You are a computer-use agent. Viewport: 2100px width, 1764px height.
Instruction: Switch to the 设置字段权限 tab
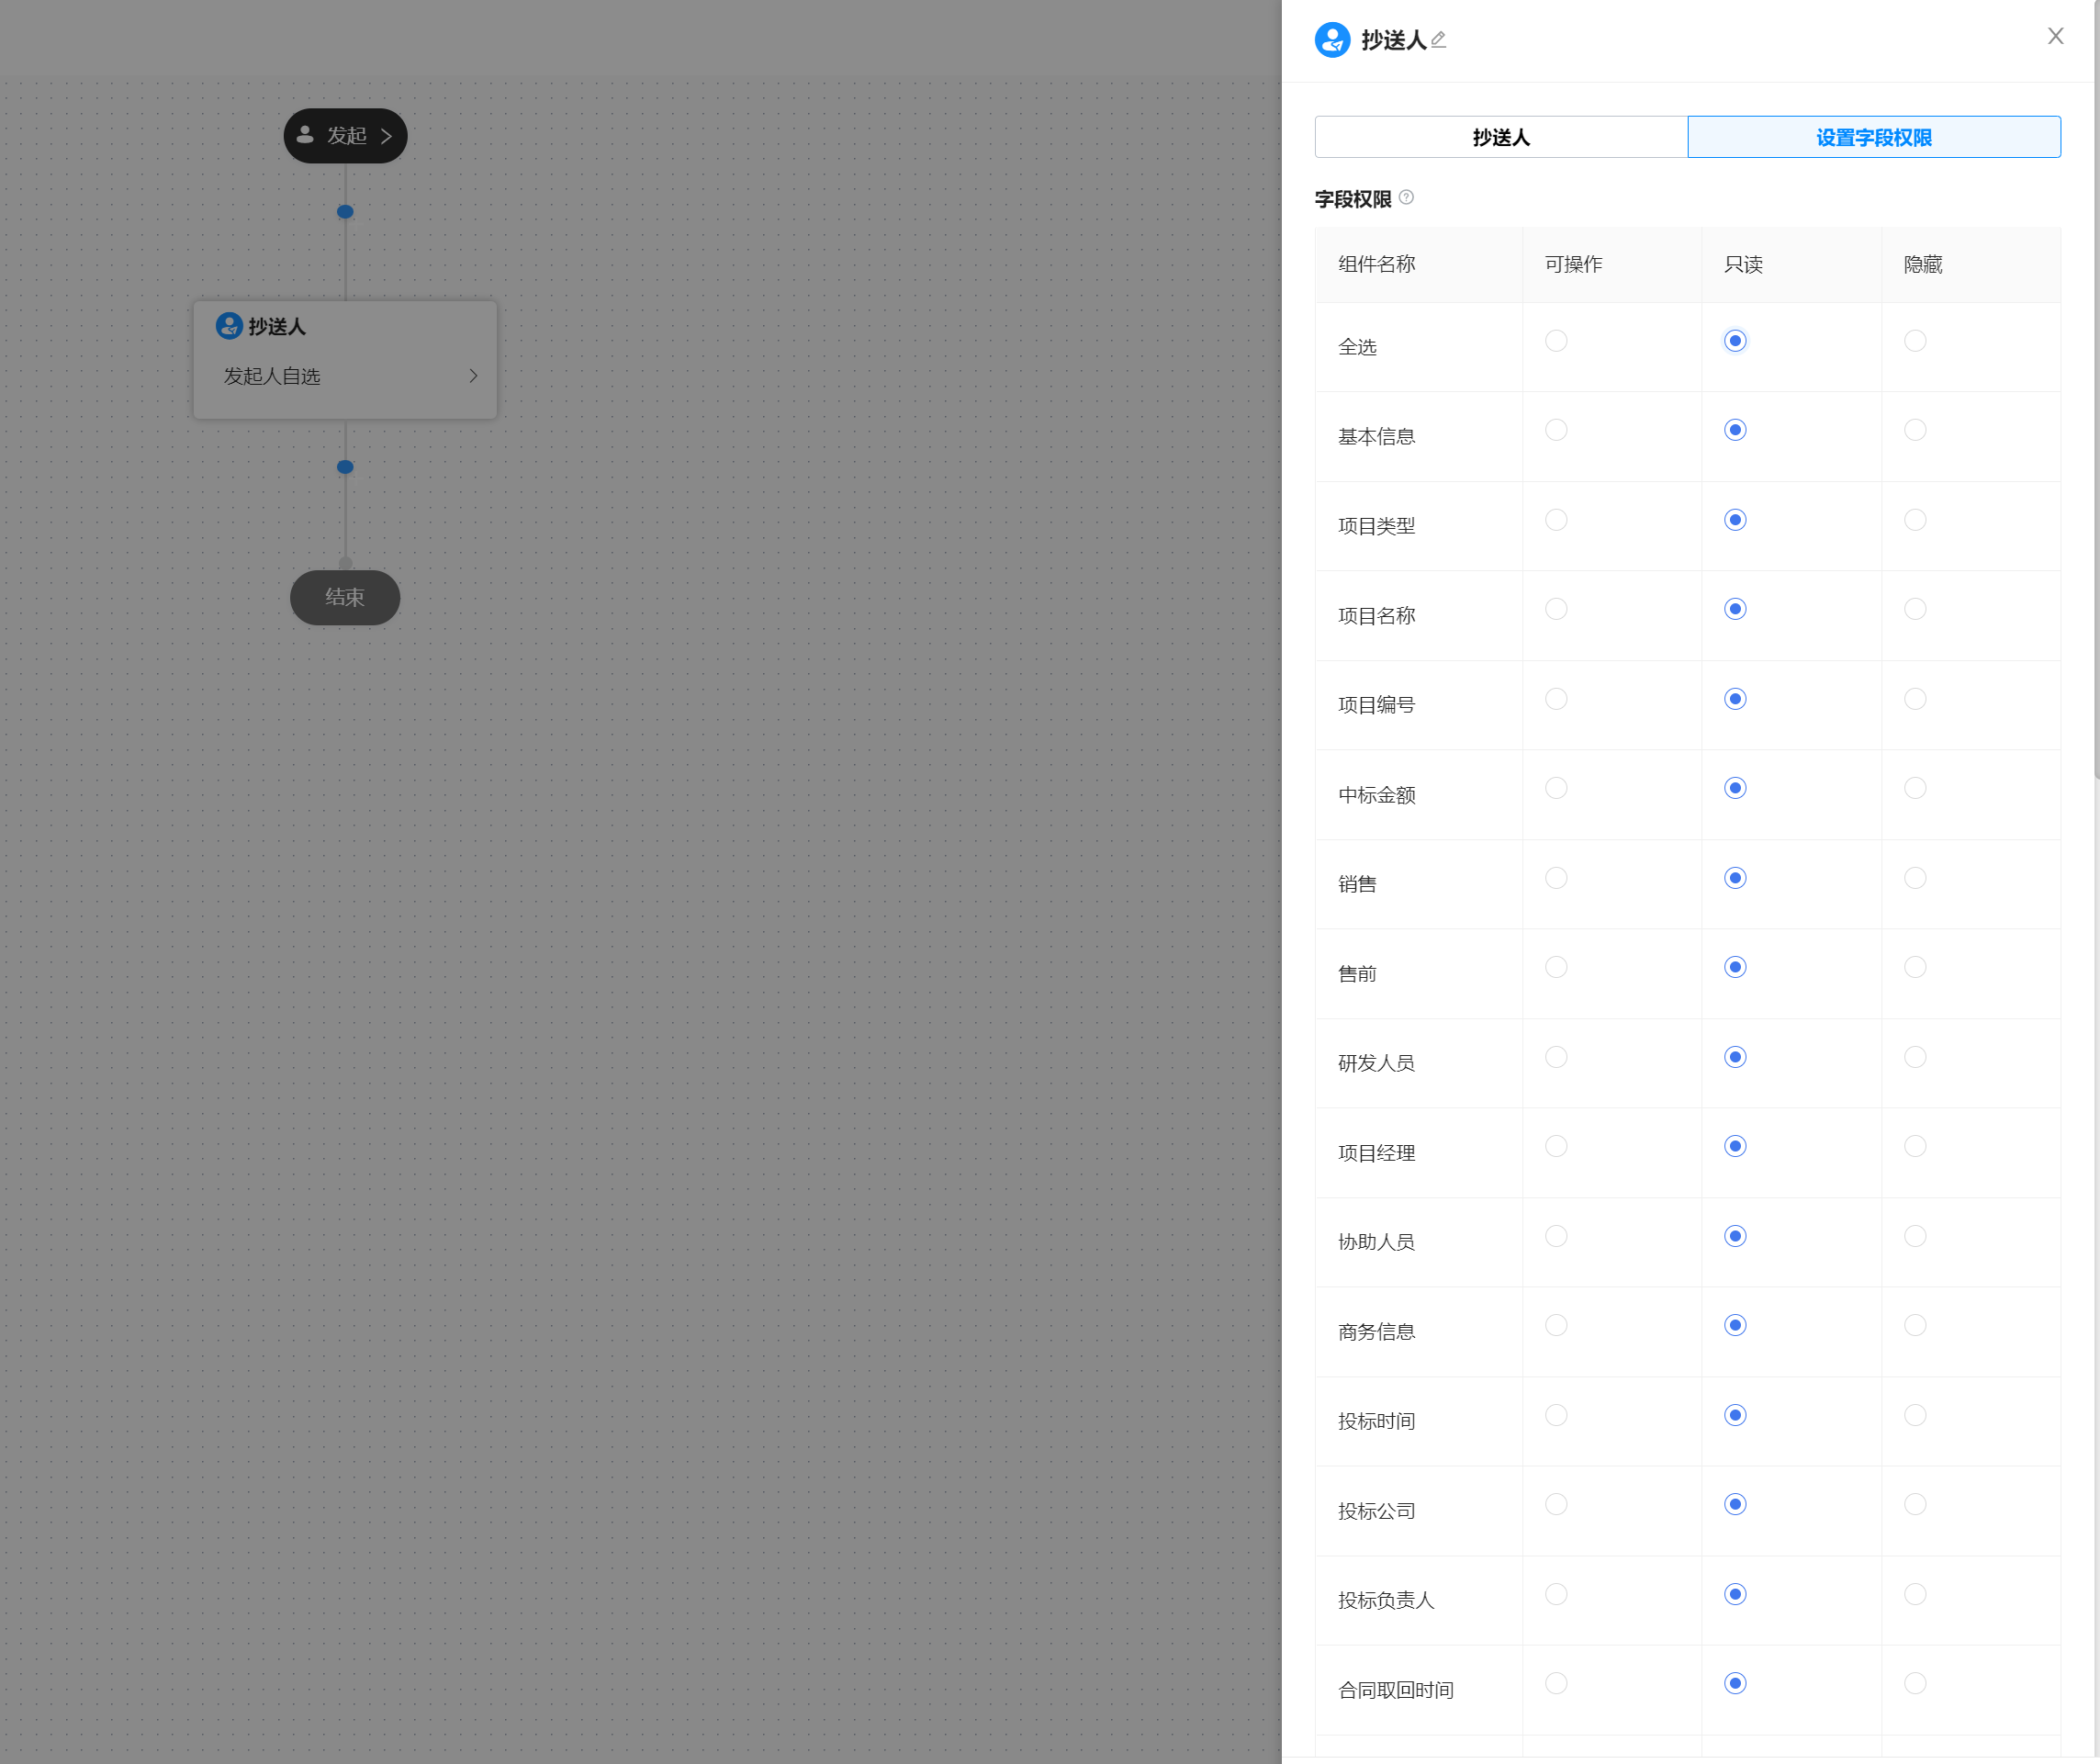[1873, 137]
